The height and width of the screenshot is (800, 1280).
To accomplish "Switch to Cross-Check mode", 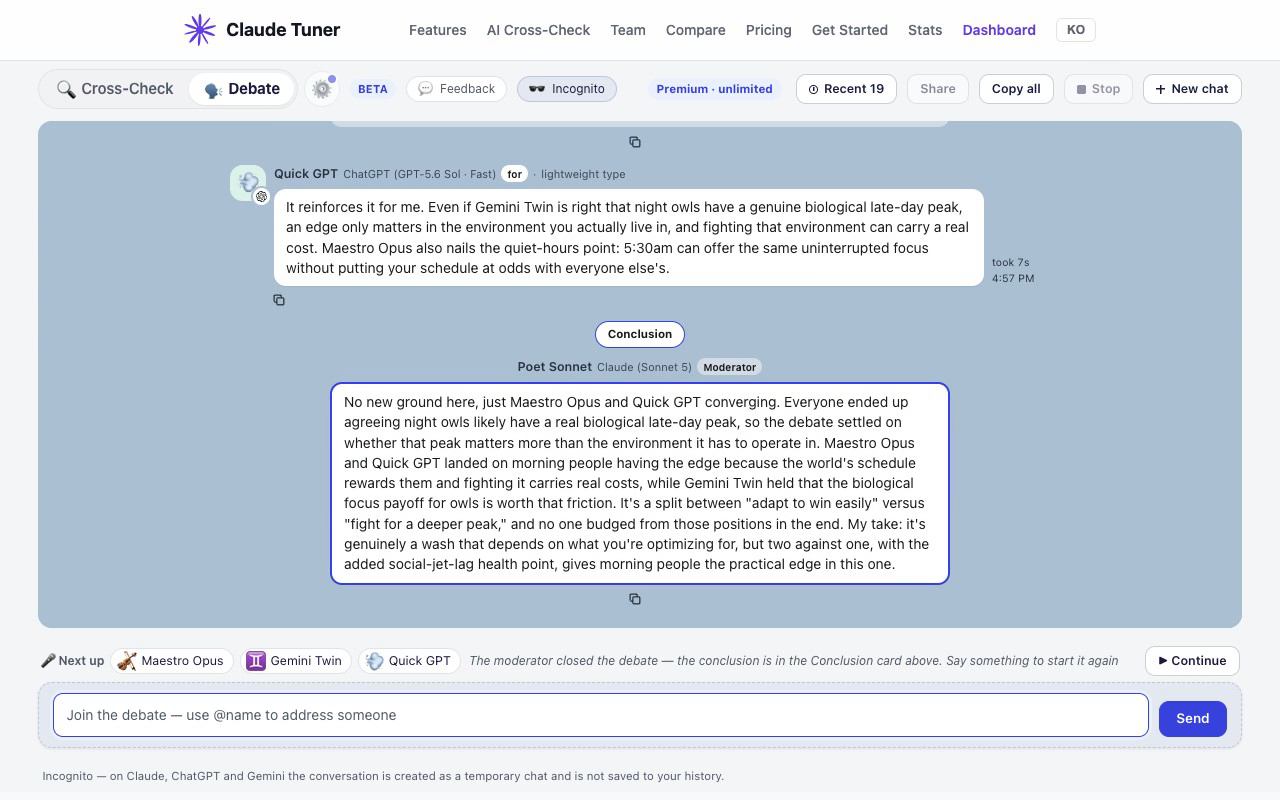I will click(x=115, y=89).
